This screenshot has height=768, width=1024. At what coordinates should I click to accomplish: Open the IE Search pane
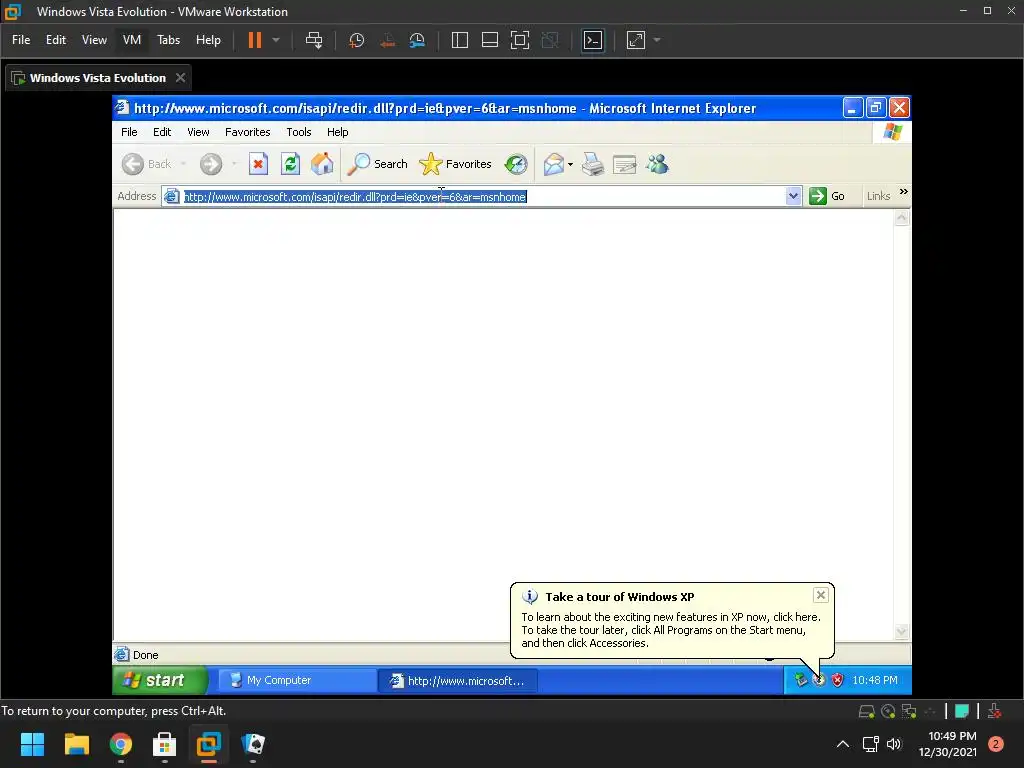[x=377, y=164]
